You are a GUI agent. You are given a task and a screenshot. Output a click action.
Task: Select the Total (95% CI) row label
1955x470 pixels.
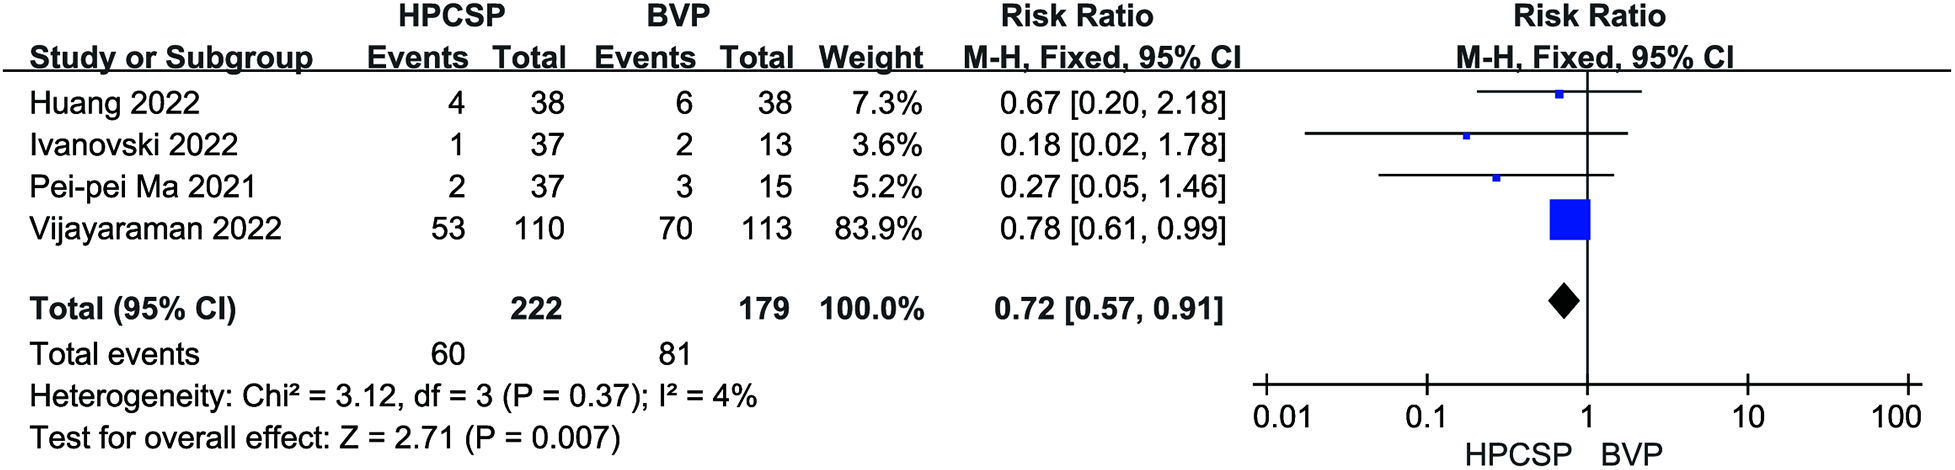[133, 309]
